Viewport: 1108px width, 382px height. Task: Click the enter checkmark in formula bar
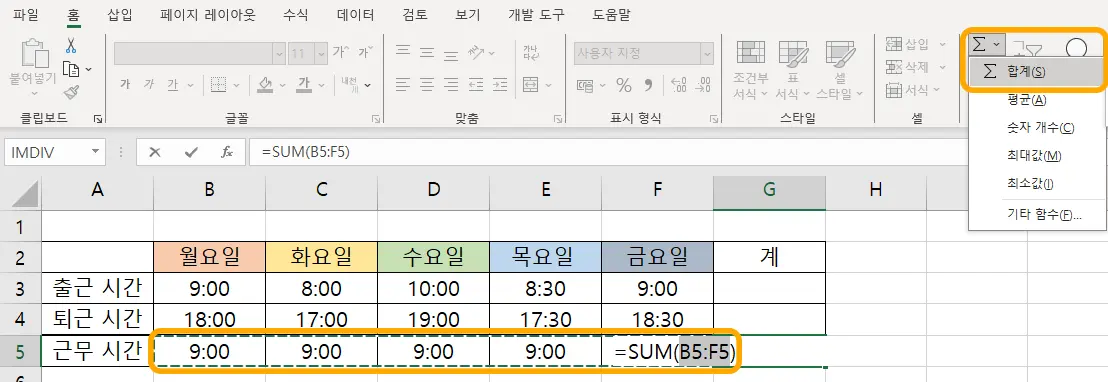191,152
